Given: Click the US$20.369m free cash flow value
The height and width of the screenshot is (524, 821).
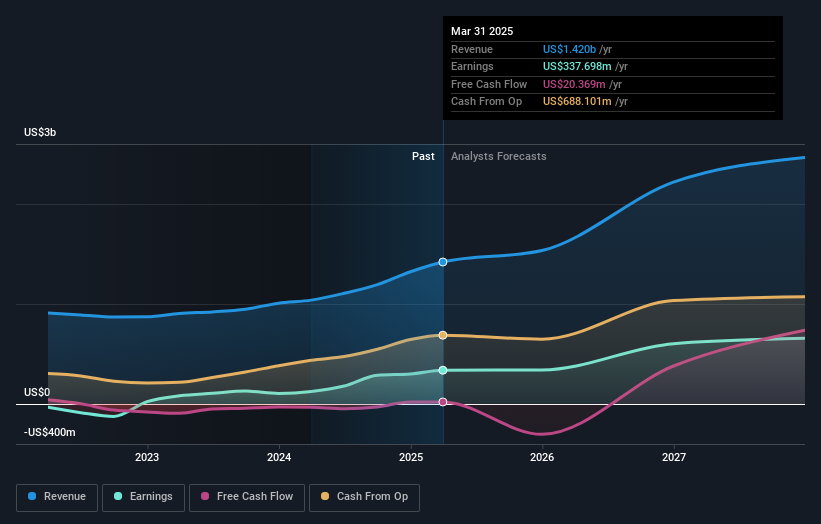Looking at the screenshot, I should tap(574, 84).
